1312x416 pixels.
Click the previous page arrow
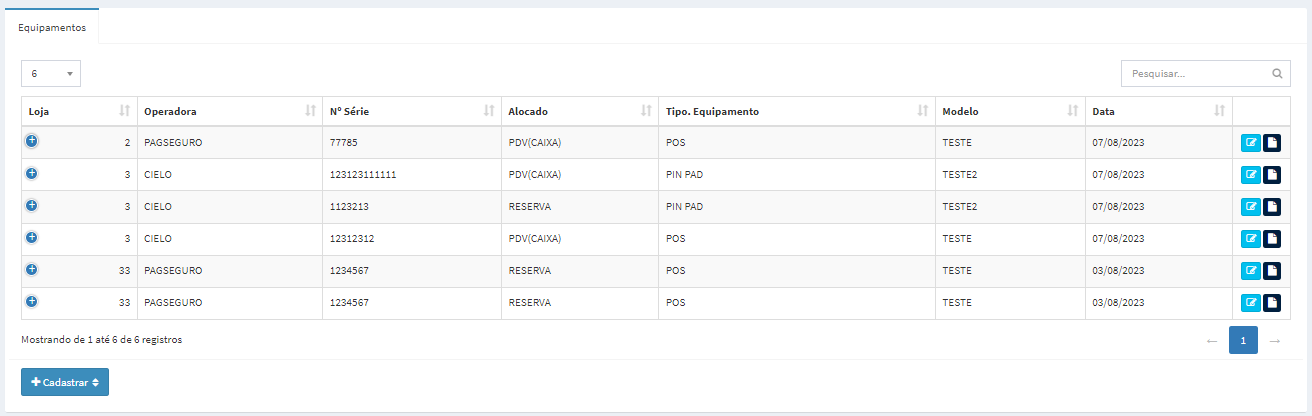(x=1212, y=341)
